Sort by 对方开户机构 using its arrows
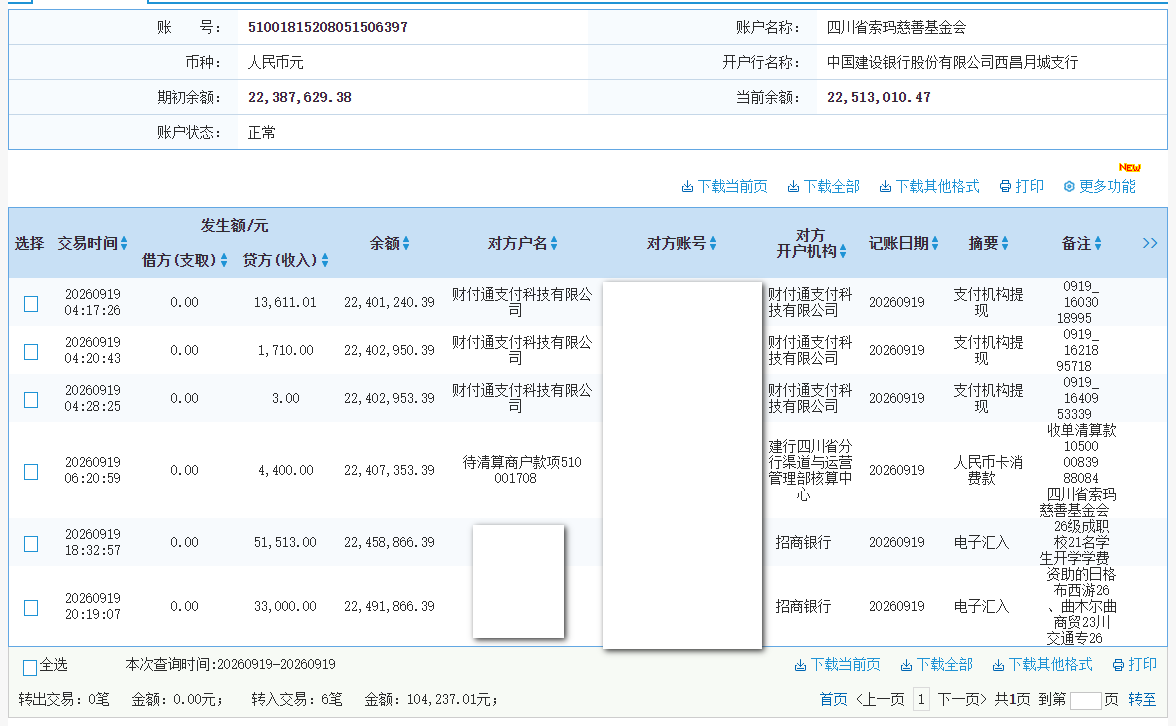Screen dimensions: 1176x726 click(x=843, y=251)
